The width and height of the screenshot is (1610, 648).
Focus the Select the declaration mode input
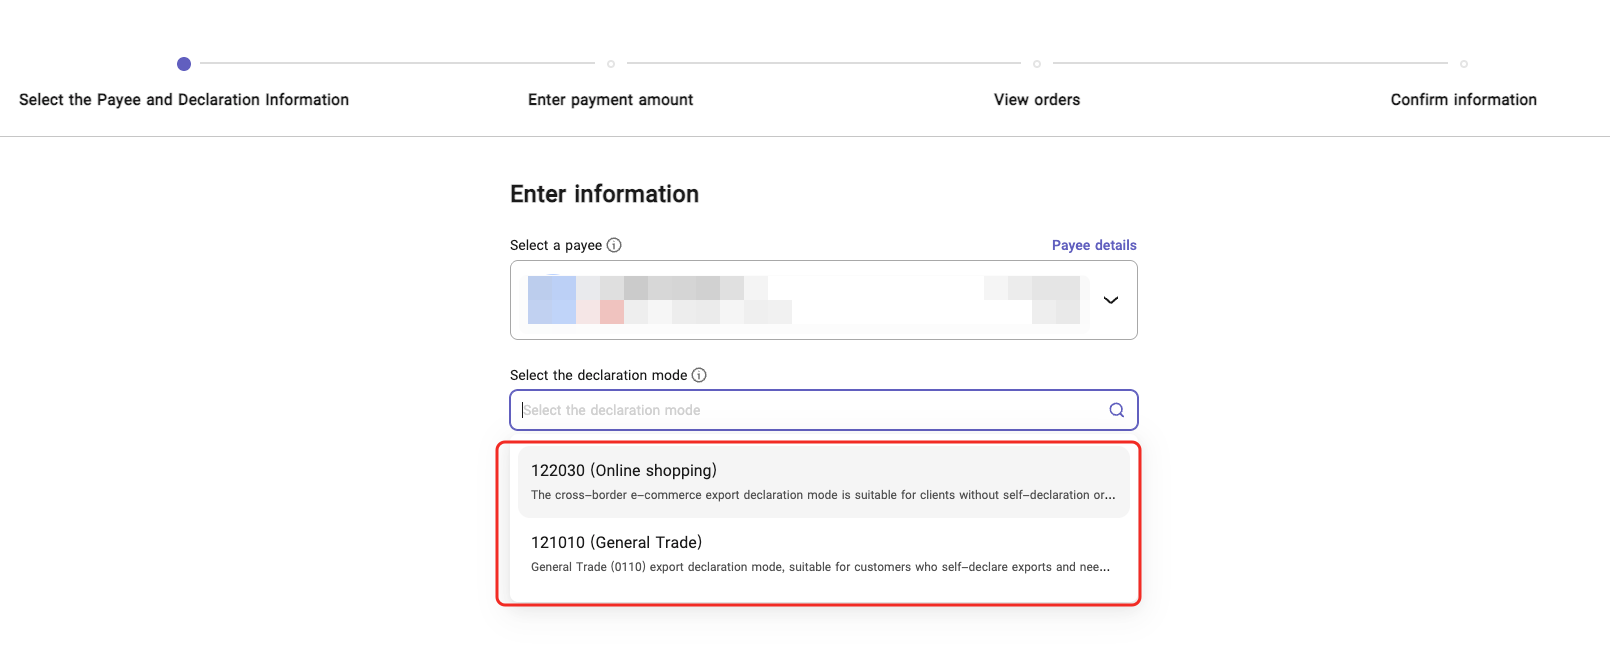[x=810, y=410]
